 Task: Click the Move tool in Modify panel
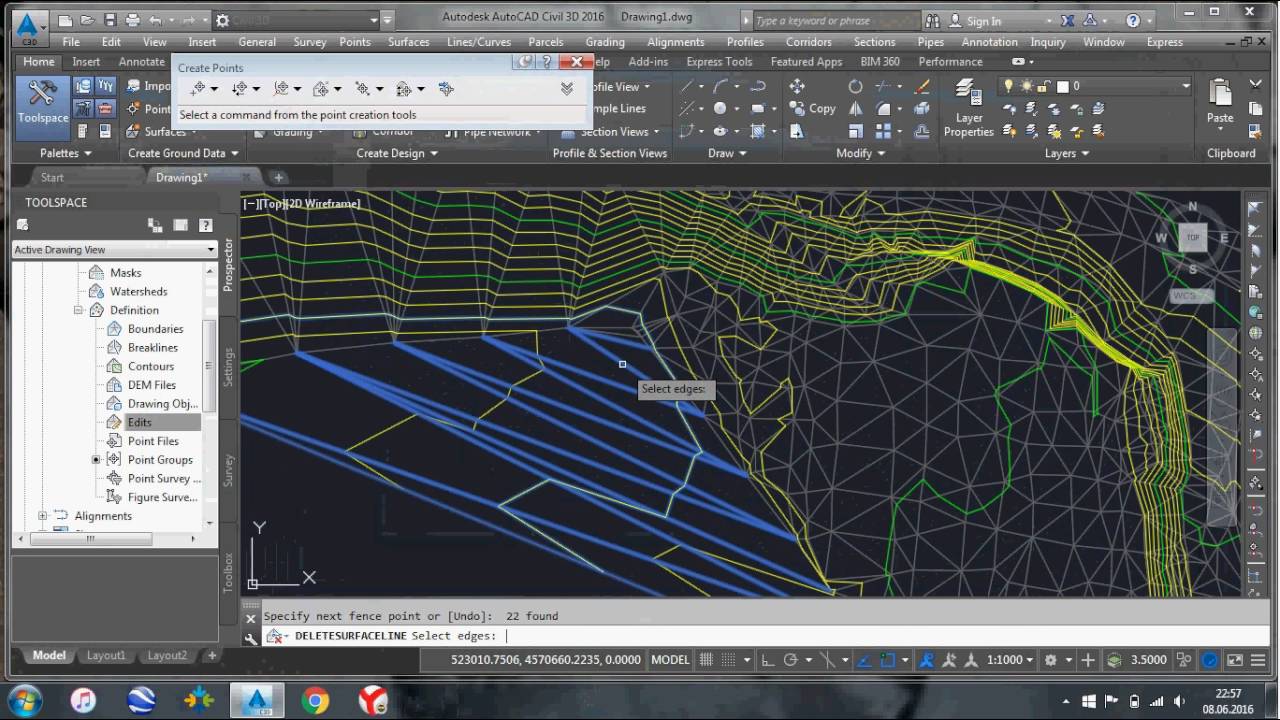[x=797, y=86]
